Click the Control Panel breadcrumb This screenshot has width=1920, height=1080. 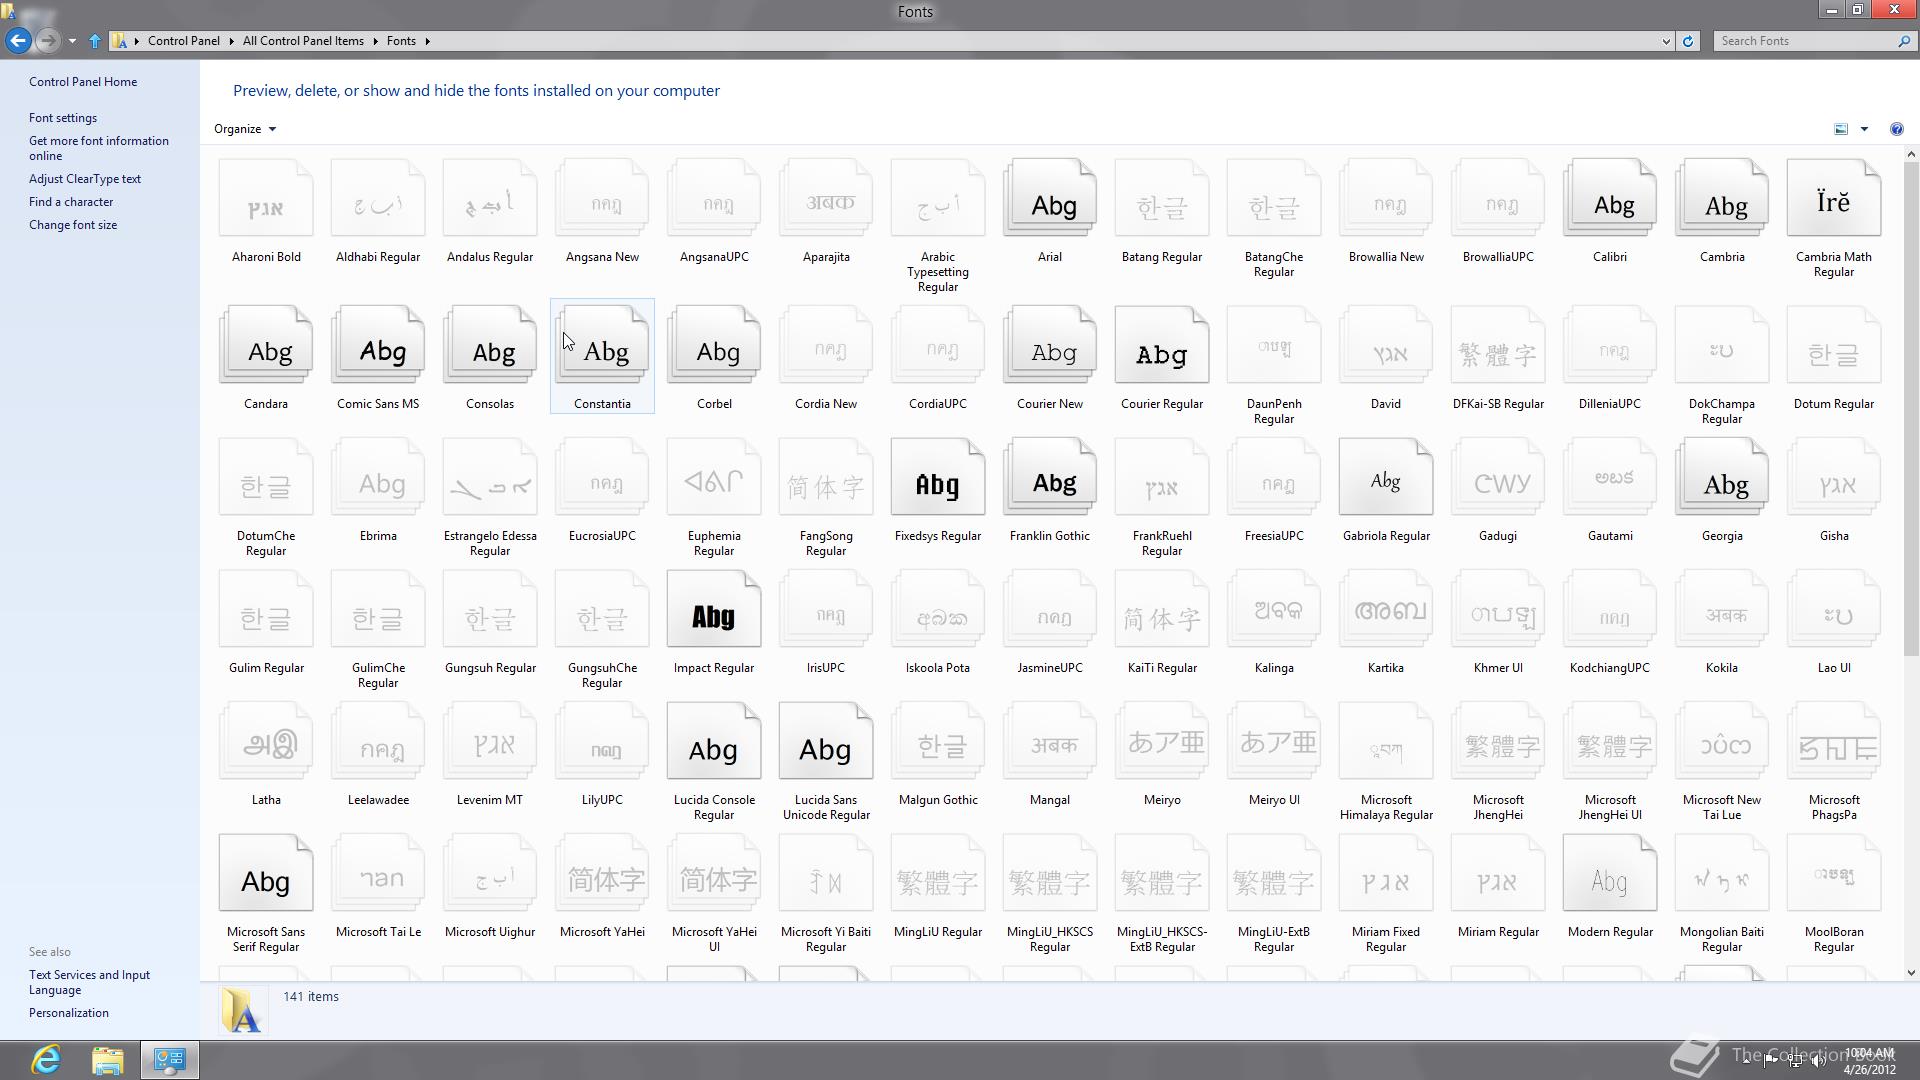pyautogui.click(x=184, y=41)
